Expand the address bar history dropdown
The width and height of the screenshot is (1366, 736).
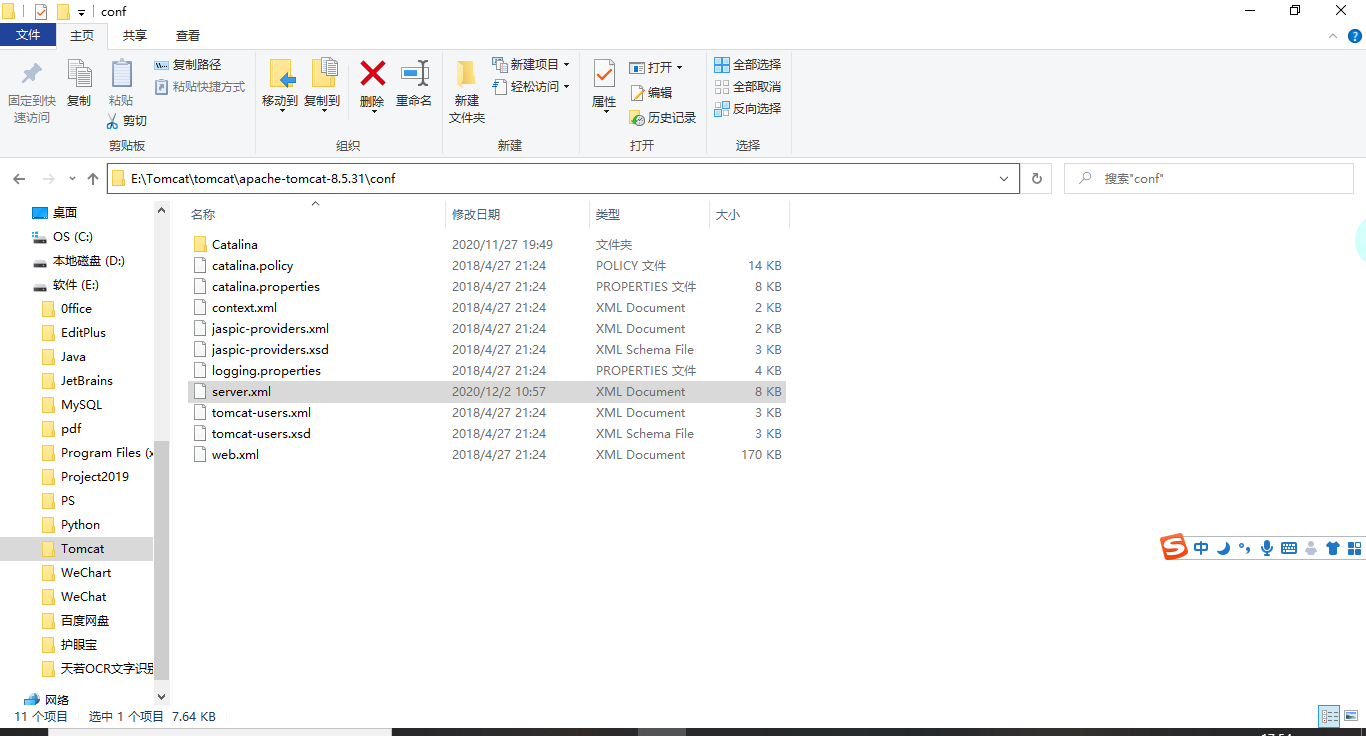point(1004,179)
